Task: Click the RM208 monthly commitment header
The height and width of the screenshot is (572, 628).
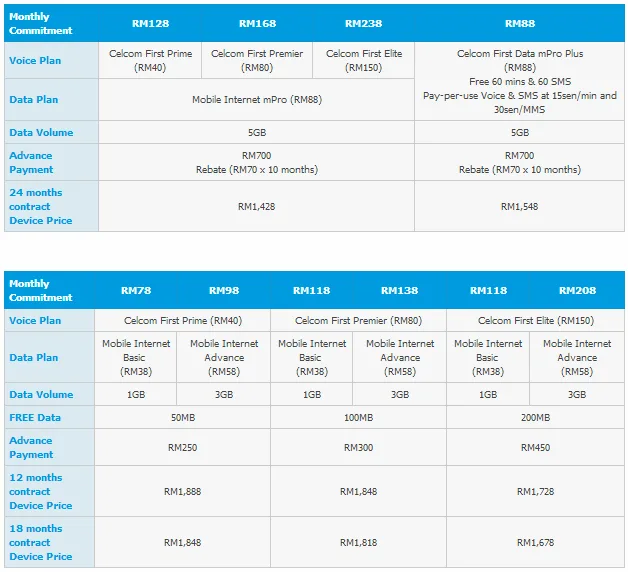Action: 577,290
